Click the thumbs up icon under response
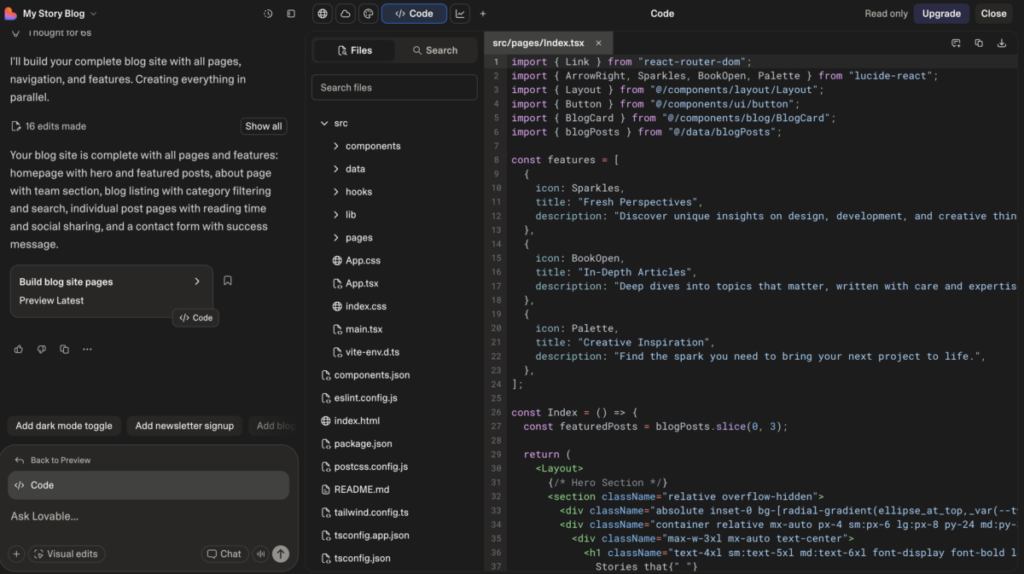 (x=18, y=349)
